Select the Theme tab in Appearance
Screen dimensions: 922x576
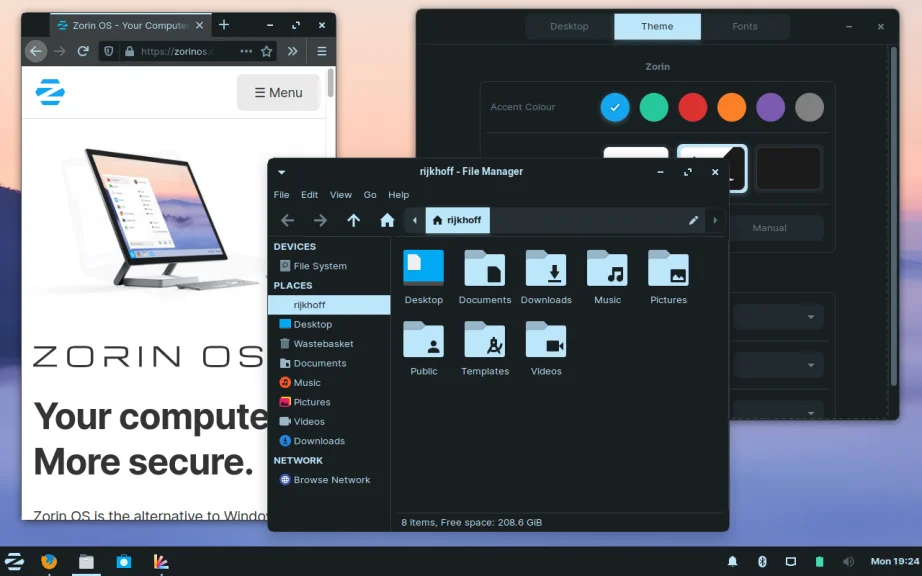pos(657,26)
